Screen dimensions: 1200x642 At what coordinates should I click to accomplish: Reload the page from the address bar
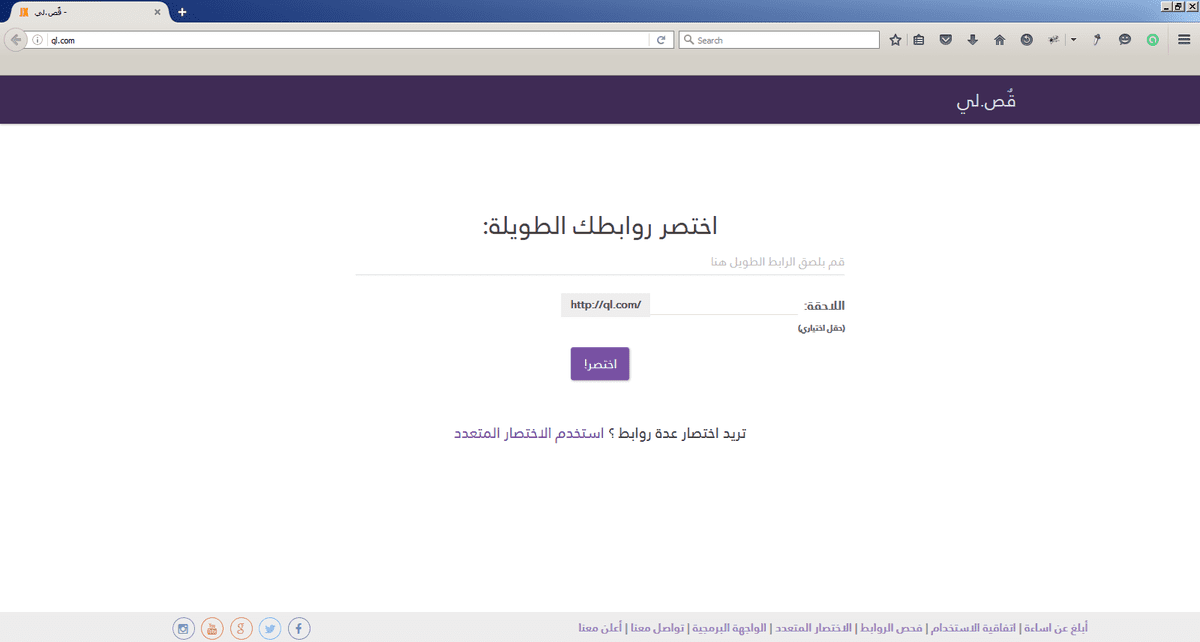661,40
